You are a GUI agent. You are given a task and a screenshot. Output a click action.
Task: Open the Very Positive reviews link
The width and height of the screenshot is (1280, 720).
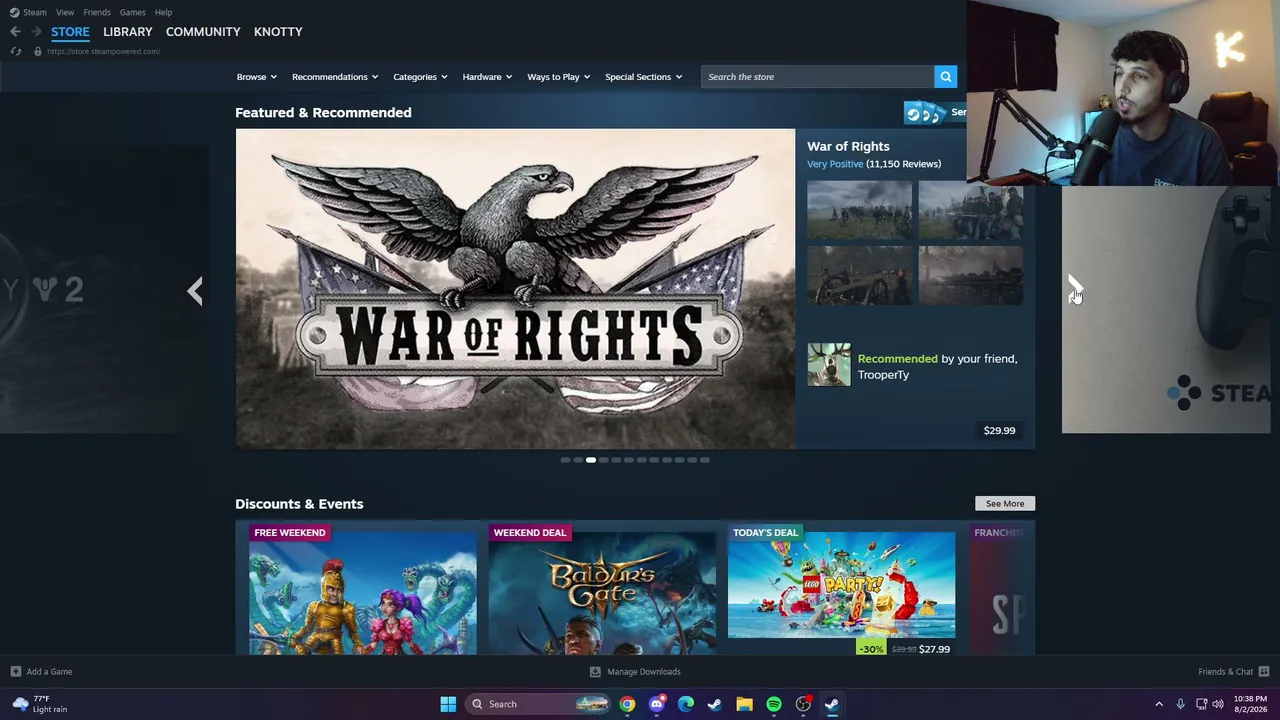[x=835, y=164]
